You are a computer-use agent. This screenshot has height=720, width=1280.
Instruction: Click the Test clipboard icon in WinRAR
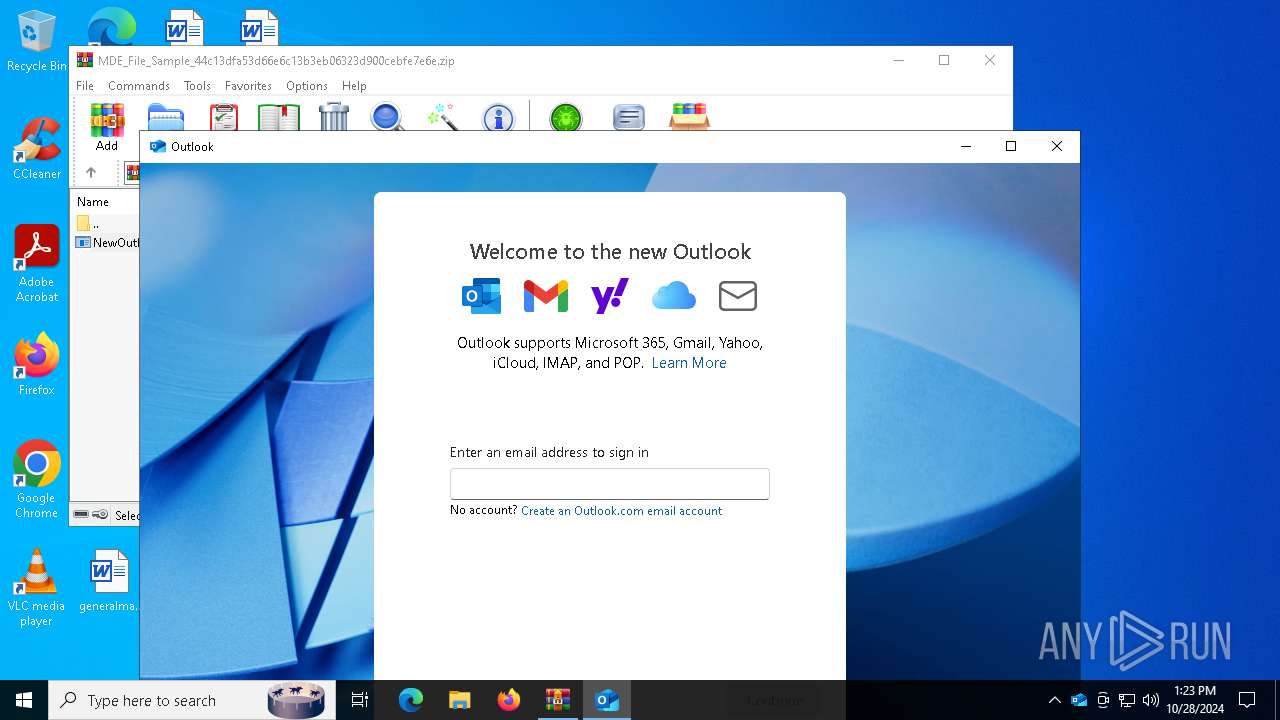[224, 117]
